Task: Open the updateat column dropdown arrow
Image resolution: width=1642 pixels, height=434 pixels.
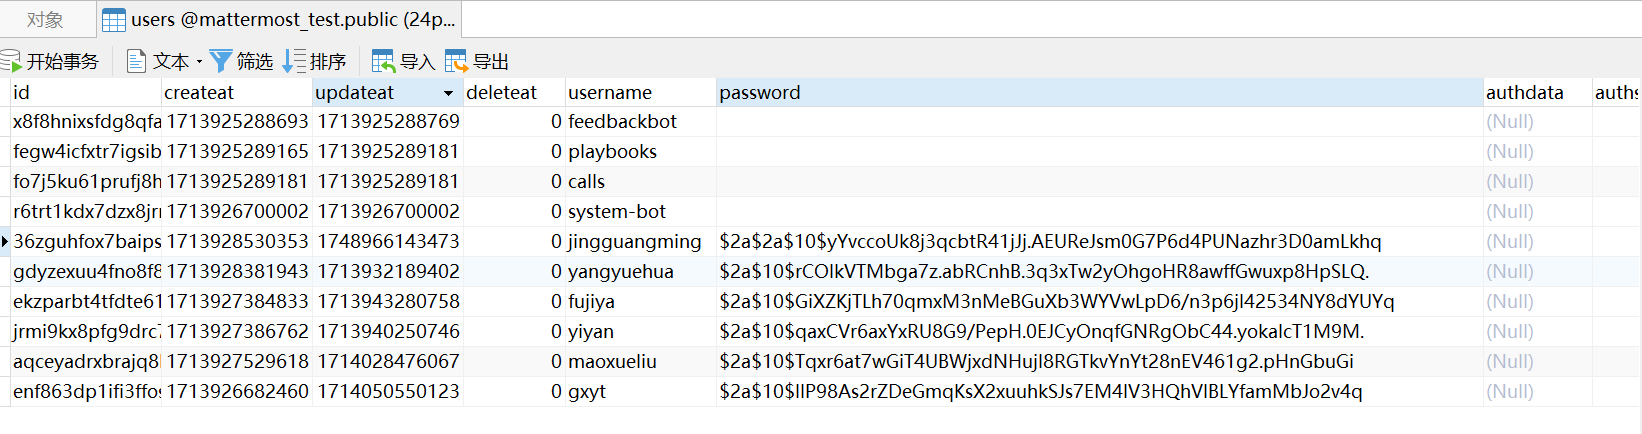Action: (448, 93)
